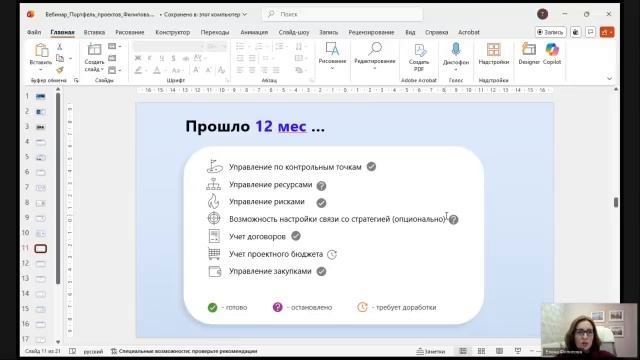The image size is (640, 360).
Task: Open Буфер обмена dialog launcher
Action: coord(76,80)
